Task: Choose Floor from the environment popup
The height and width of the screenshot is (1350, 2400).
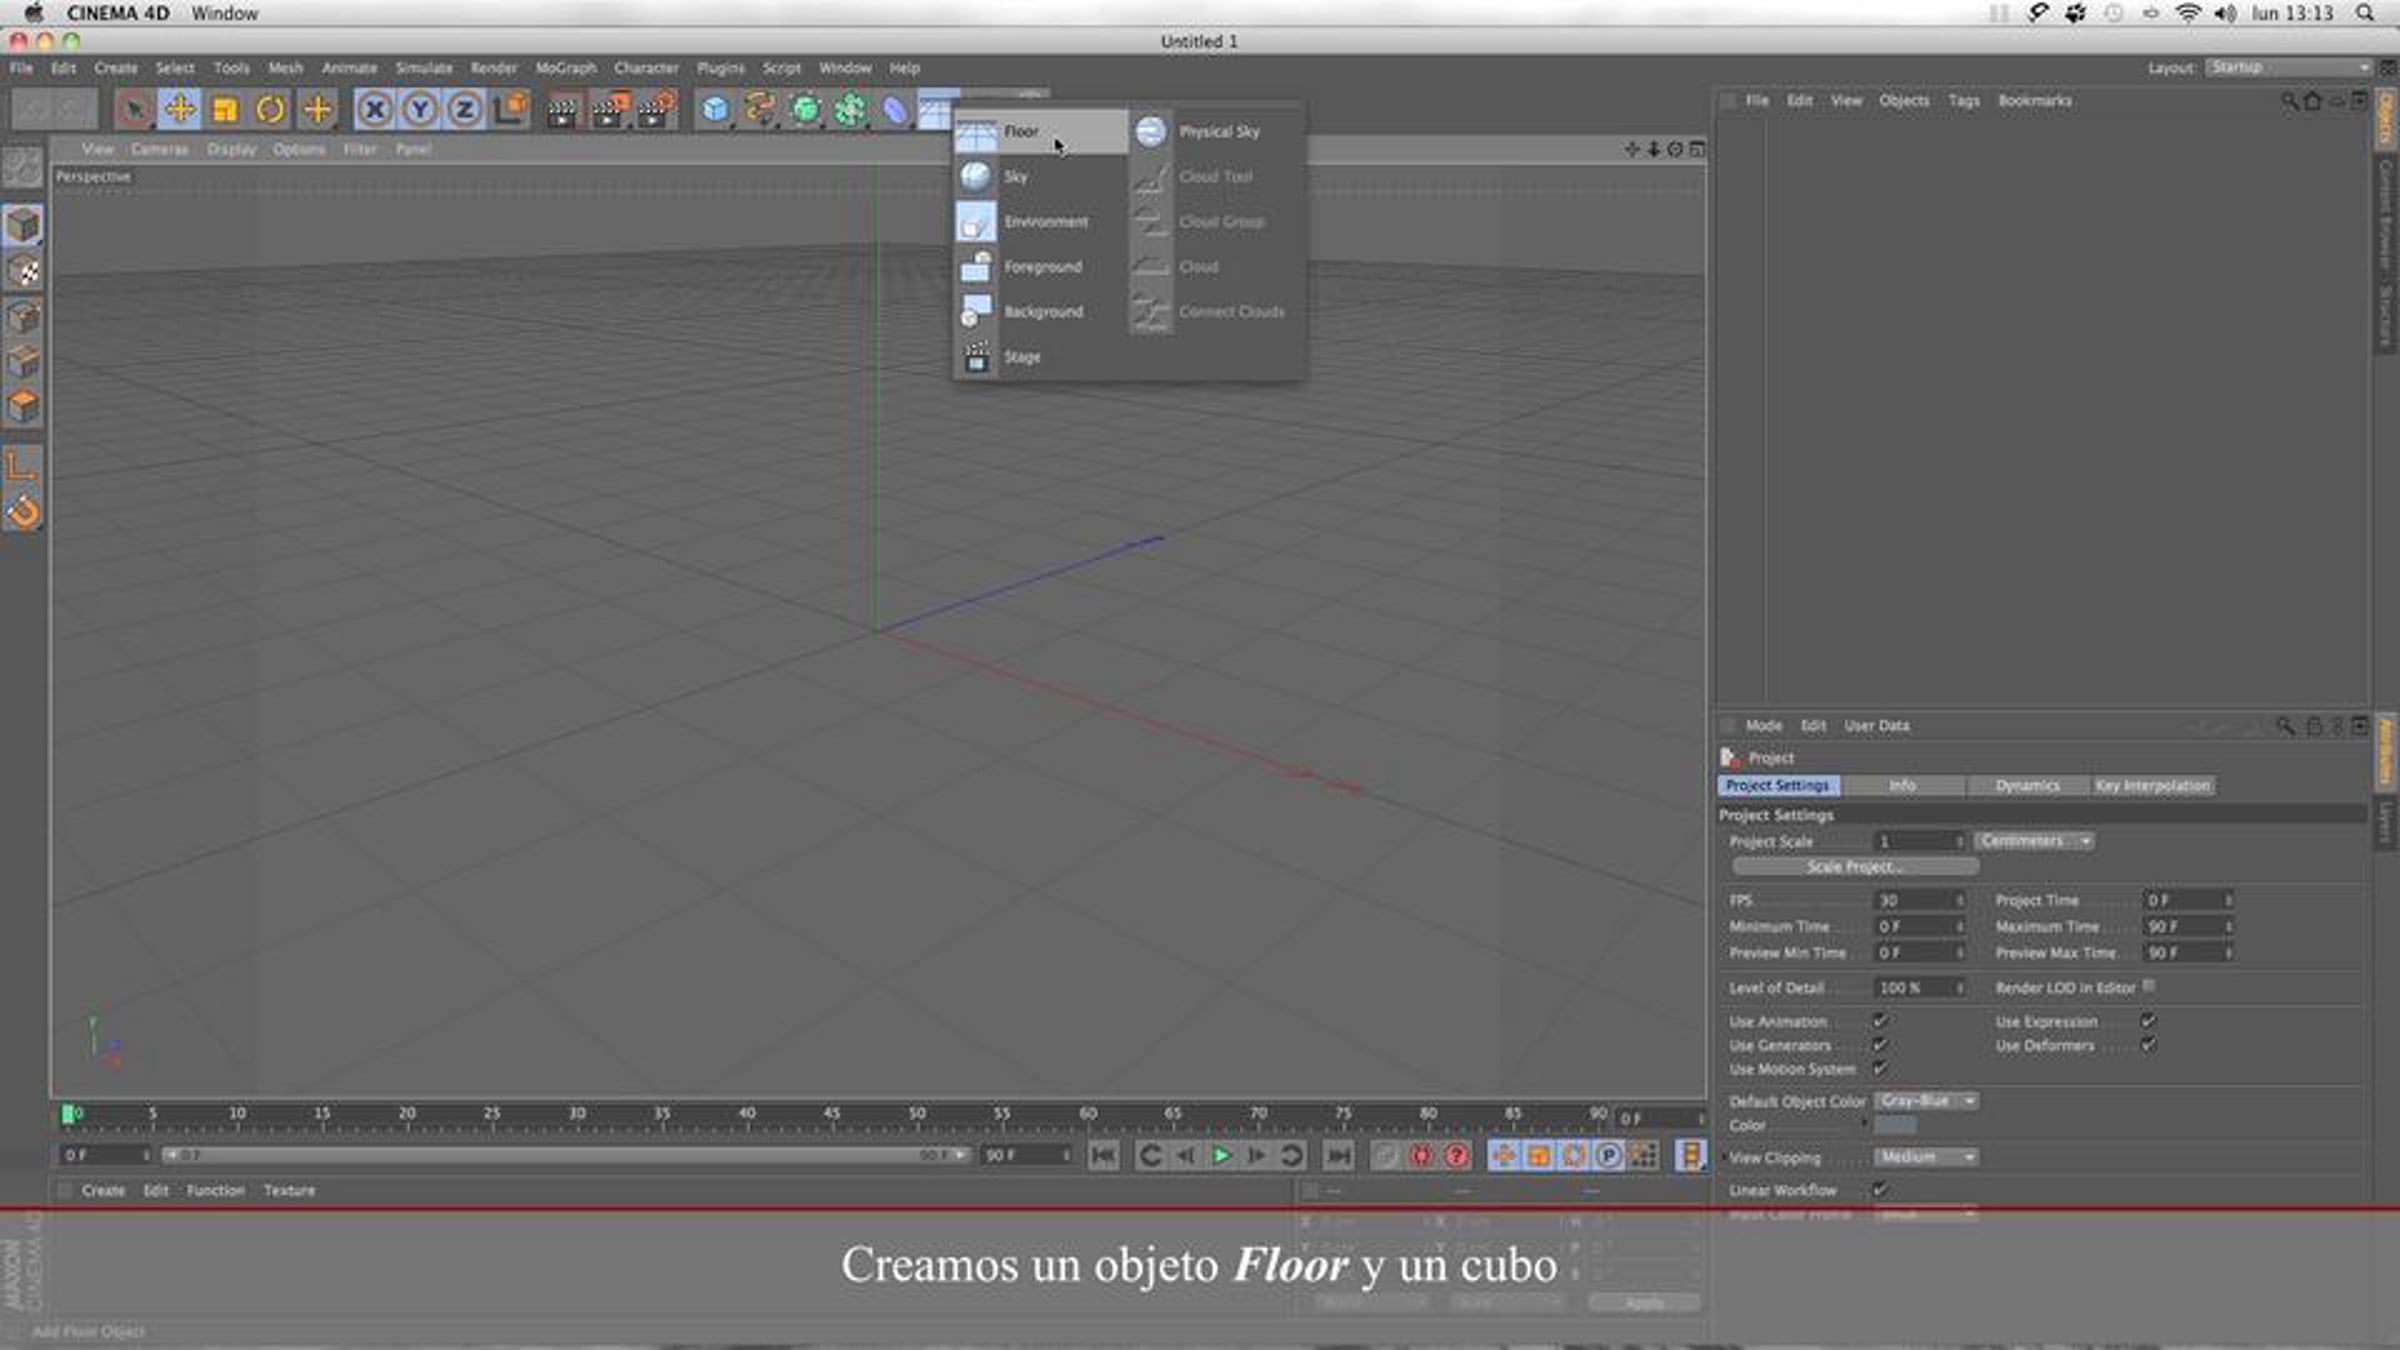Action: (x=1041, y=132)
